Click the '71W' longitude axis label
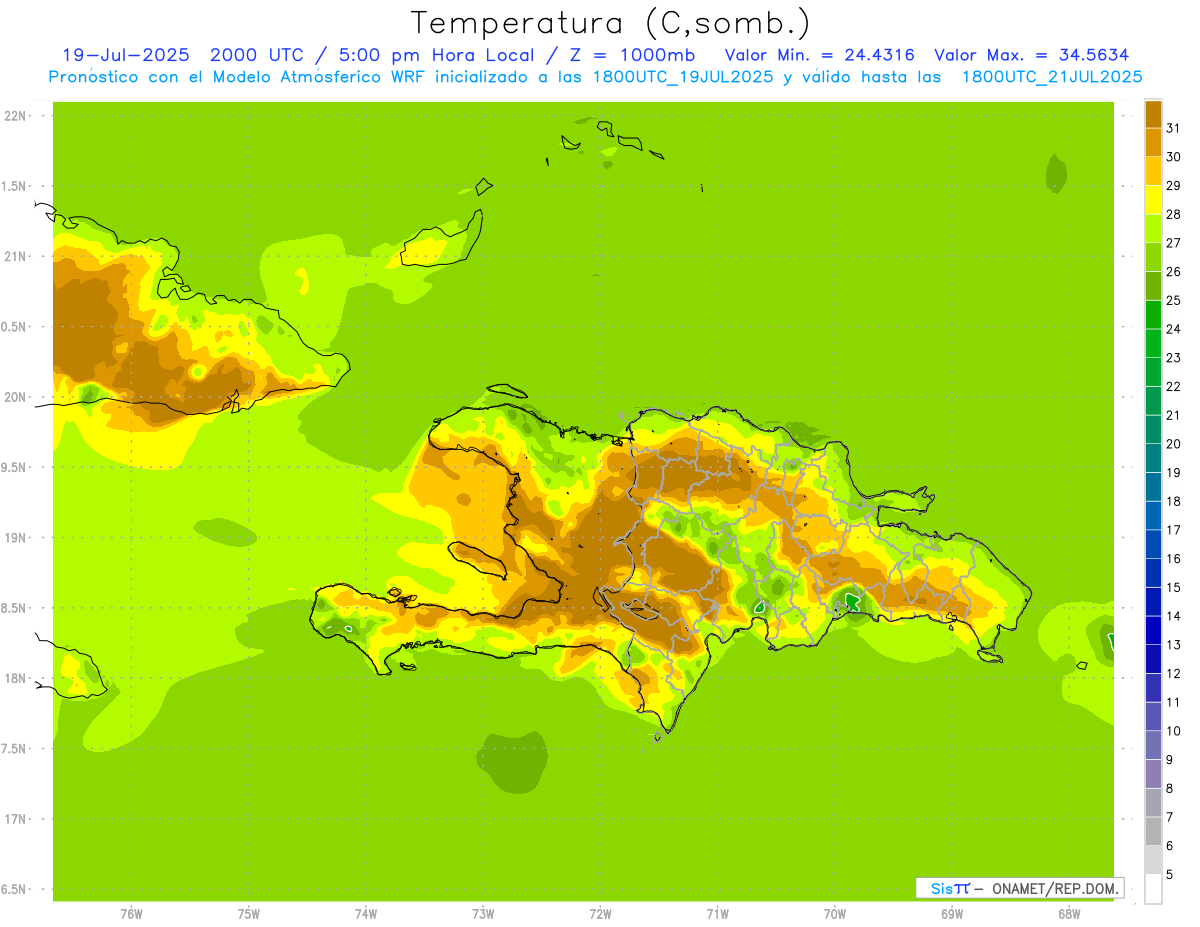1200x927 pixels. (x=717, y=914)
